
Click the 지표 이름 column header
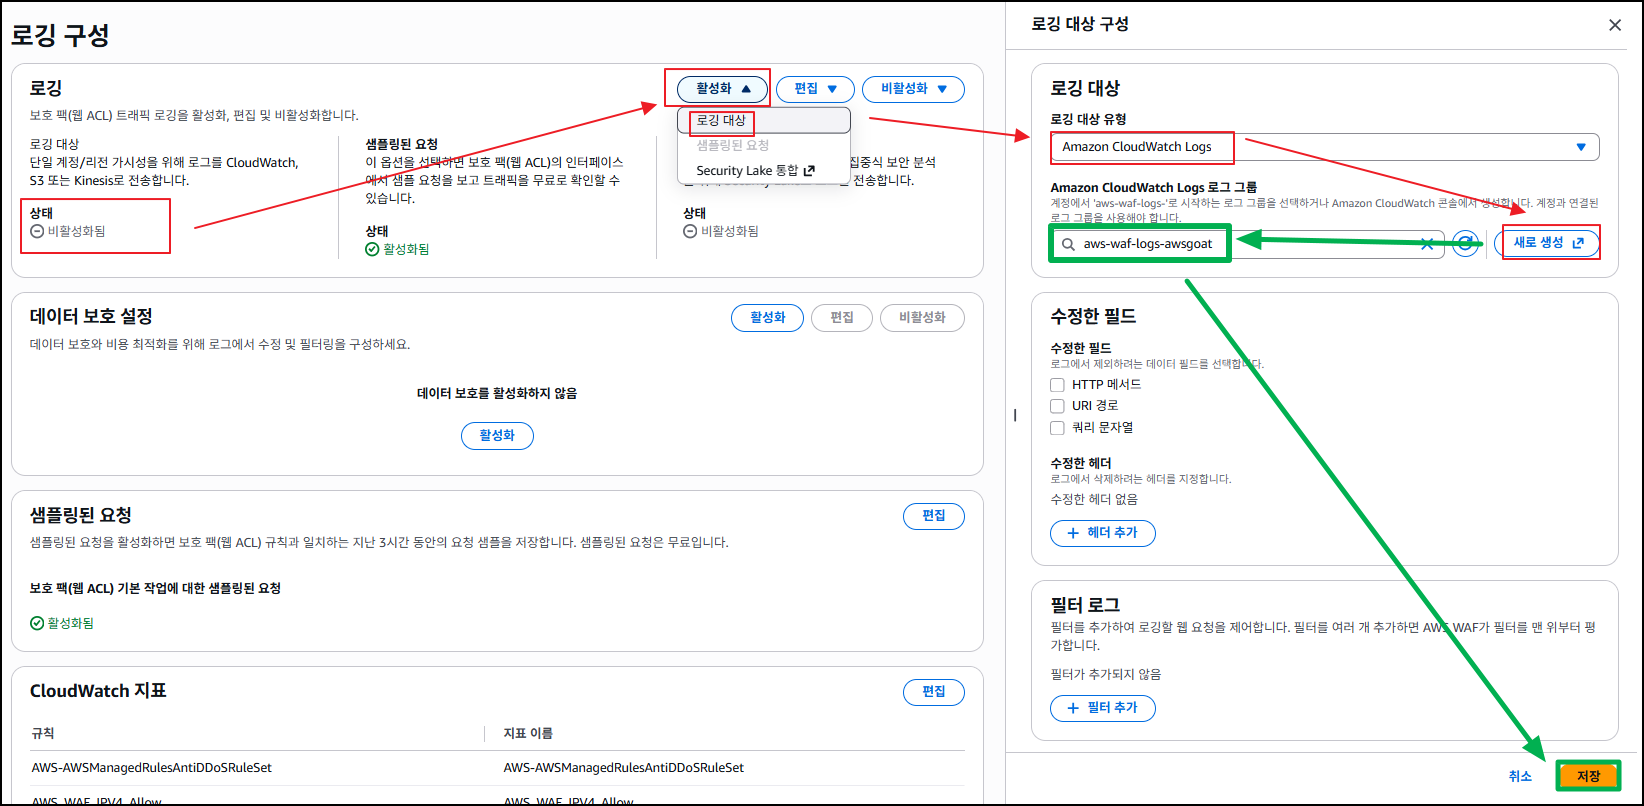[x=528, y=734]
